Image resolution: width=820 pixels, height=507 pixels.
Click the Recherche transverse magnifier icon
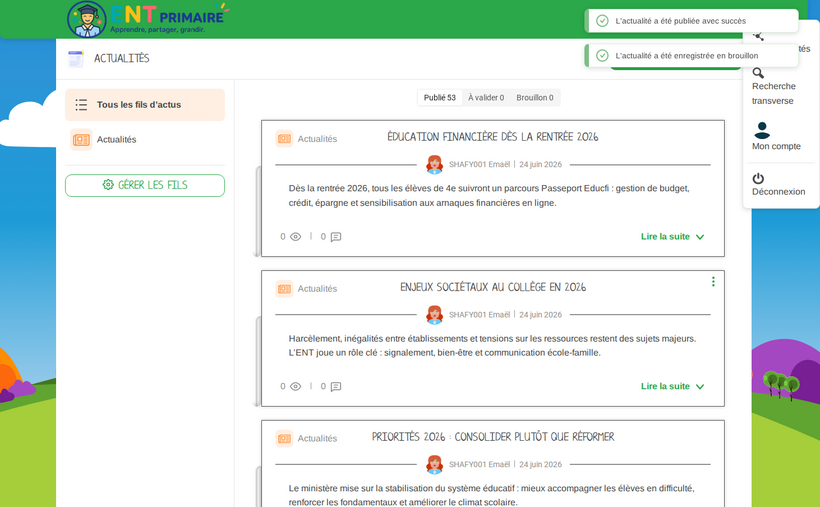[758, 73]
